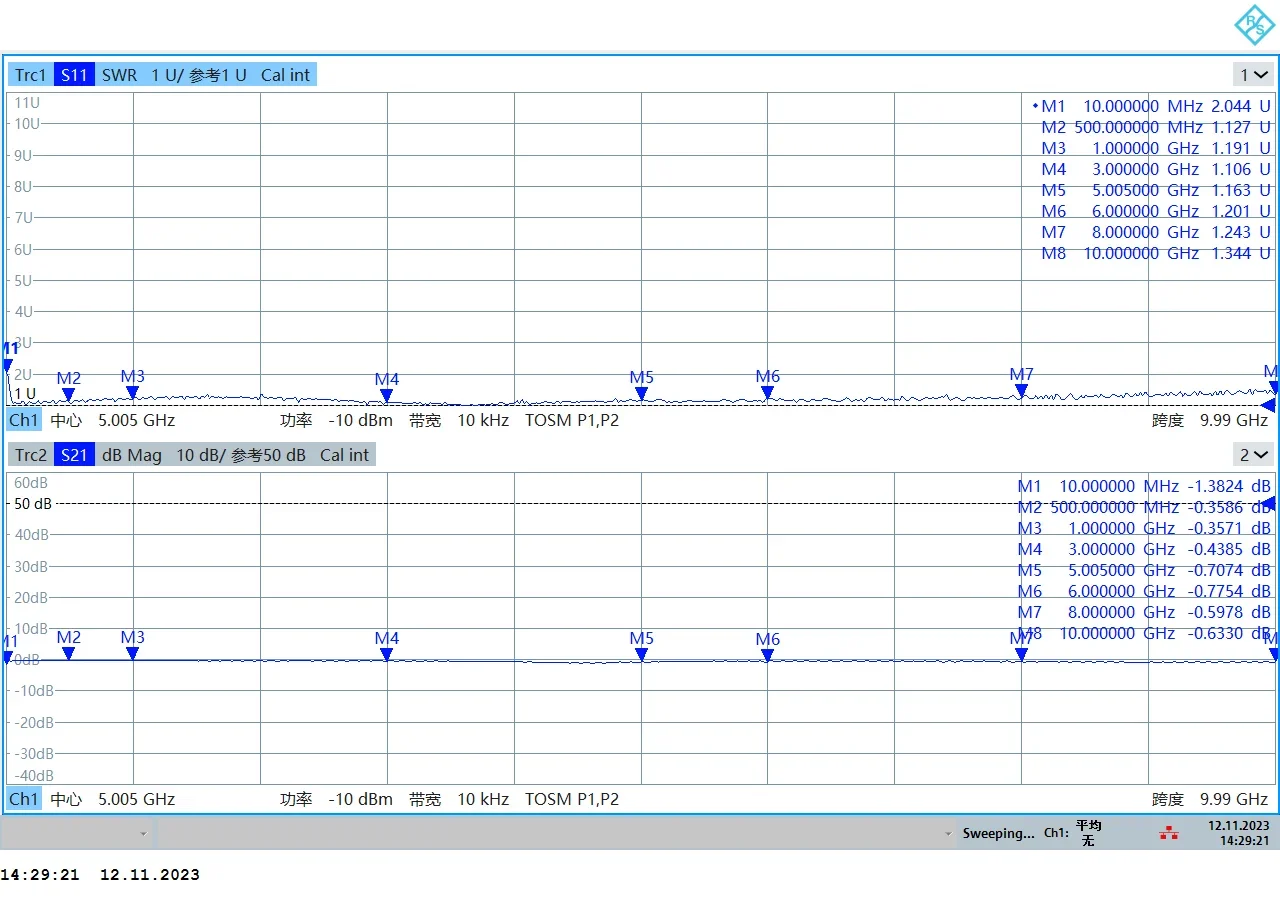The height and width of the screenshot is (900, 1280).
Task: Select marker M6 triangle on the S21 trace
Action: tap(767, 656)
